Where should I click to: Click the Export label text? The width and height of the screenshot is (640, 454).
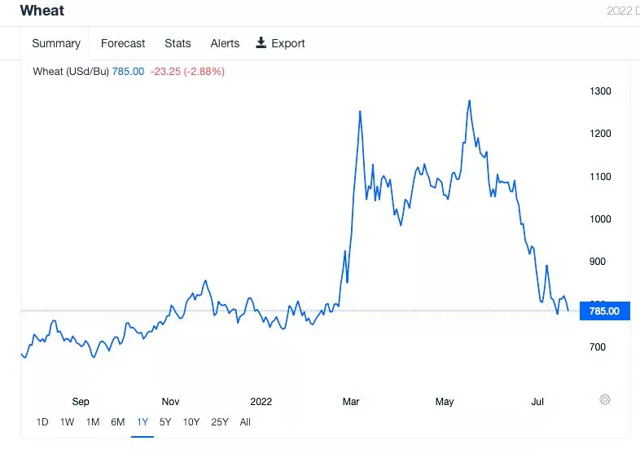[288, 43]
